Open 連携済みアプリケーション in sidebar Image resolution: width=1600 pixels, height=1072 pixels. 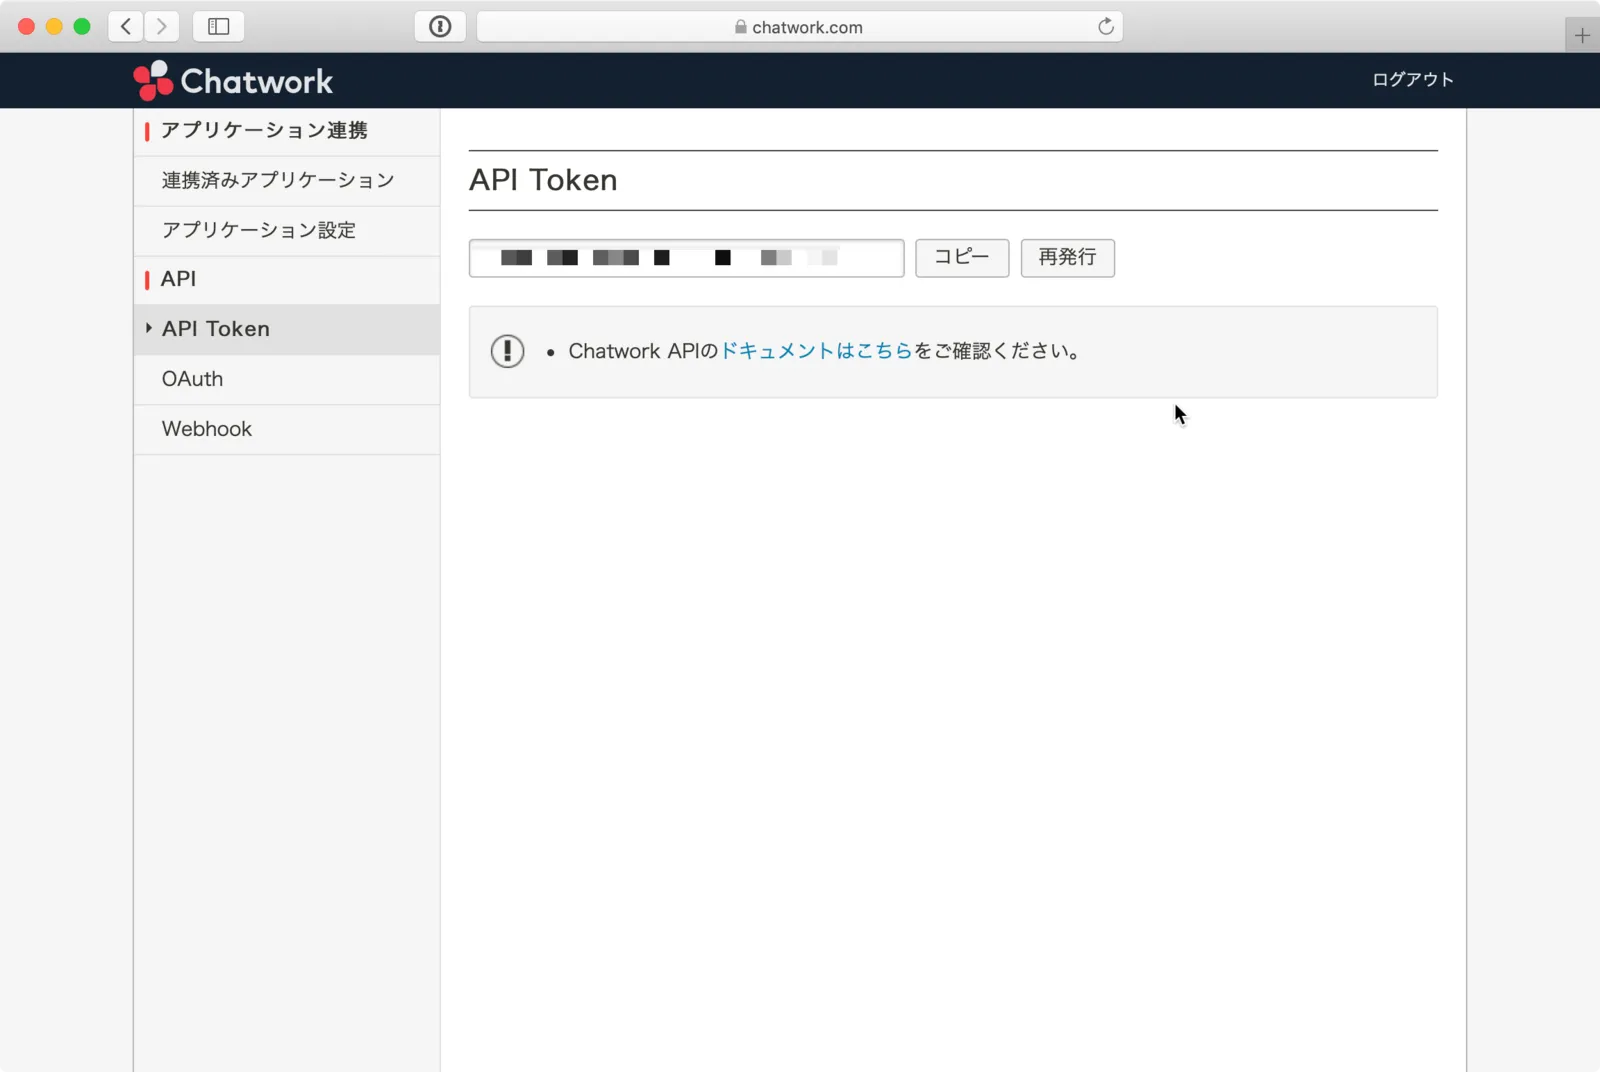[287, 181]
